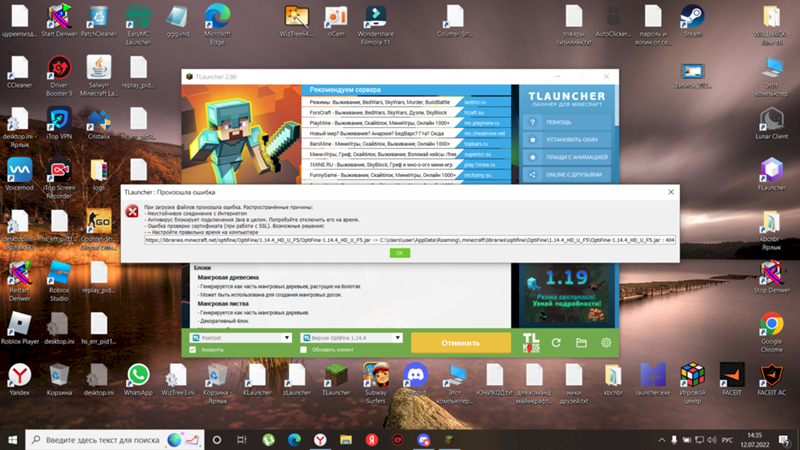Select the FLauncher desktop icon
Screen dimensions: 800x450
771,174
